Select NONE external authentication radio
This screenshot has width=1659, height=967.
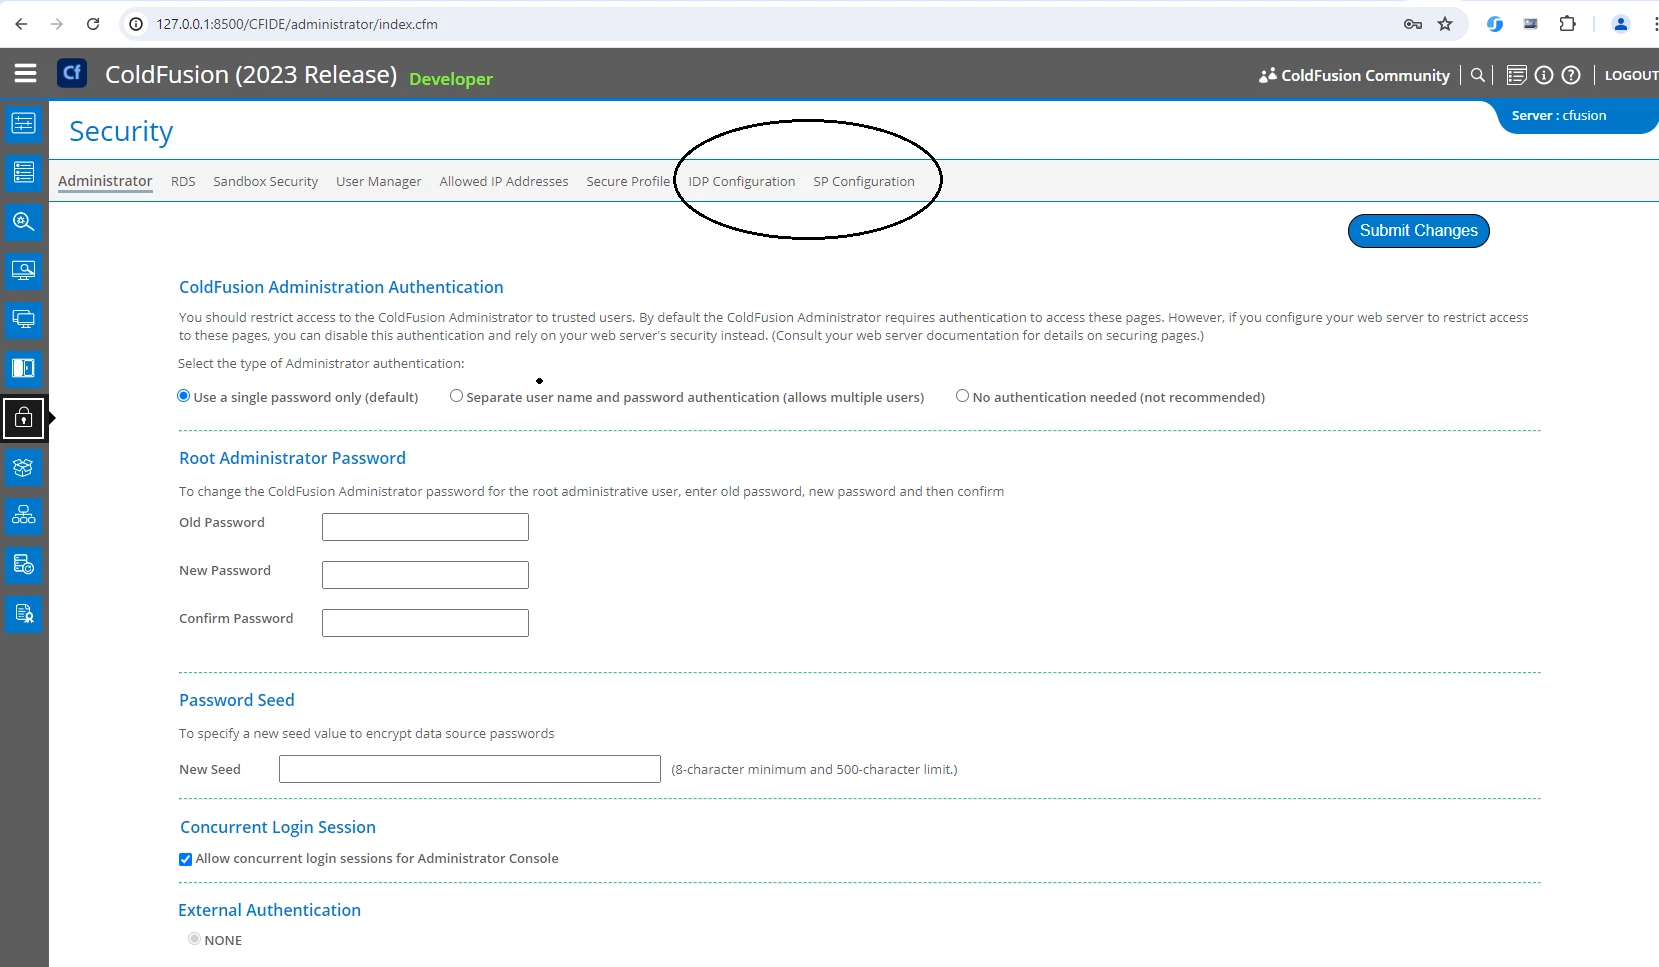(x=194, y=939)
